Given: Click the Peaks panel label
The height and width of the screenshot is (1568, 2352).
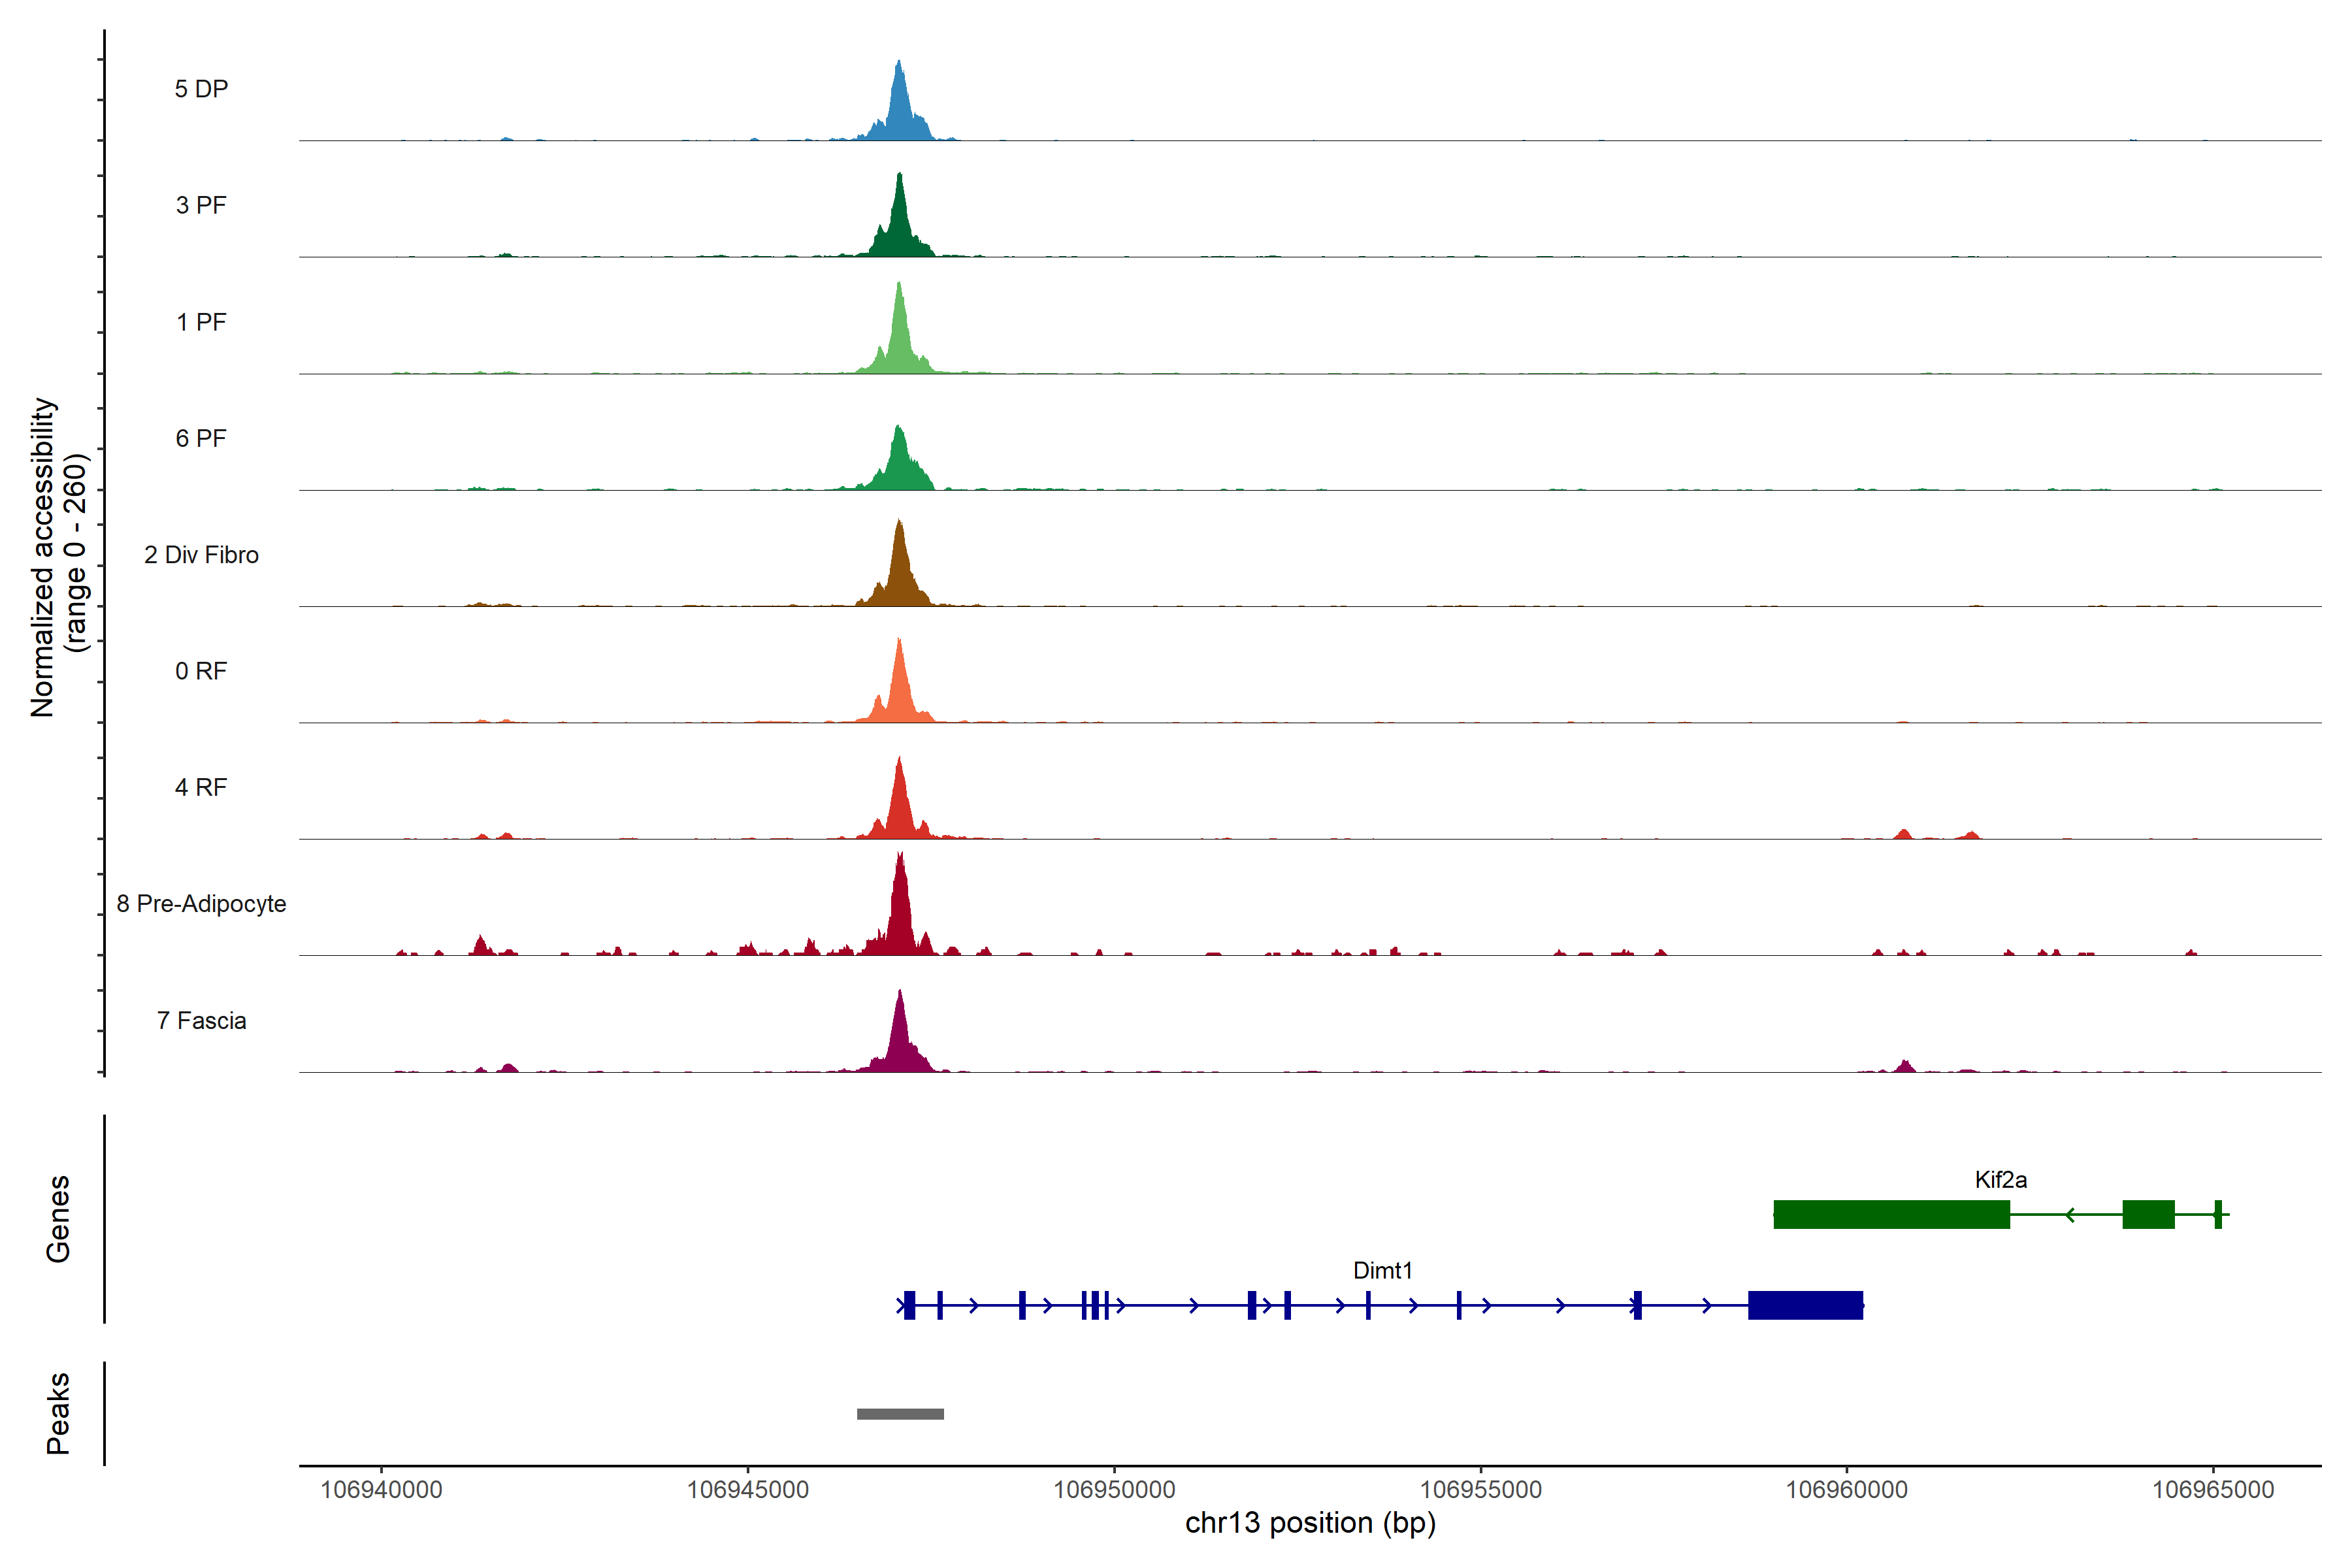Looking at the screenshot, I should tap(58, 1412).
